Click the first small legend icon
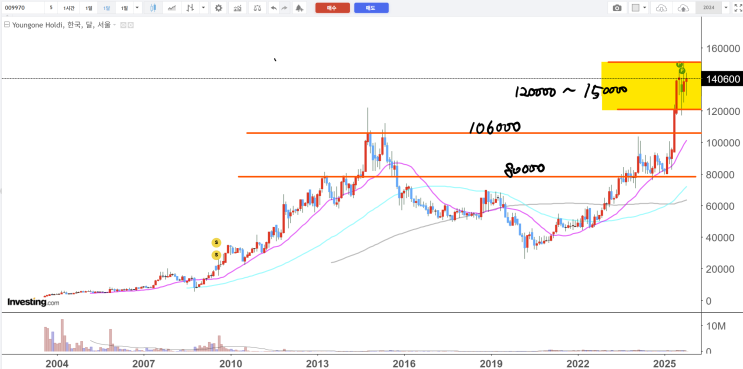743x369 pixels. pos(123,25)
